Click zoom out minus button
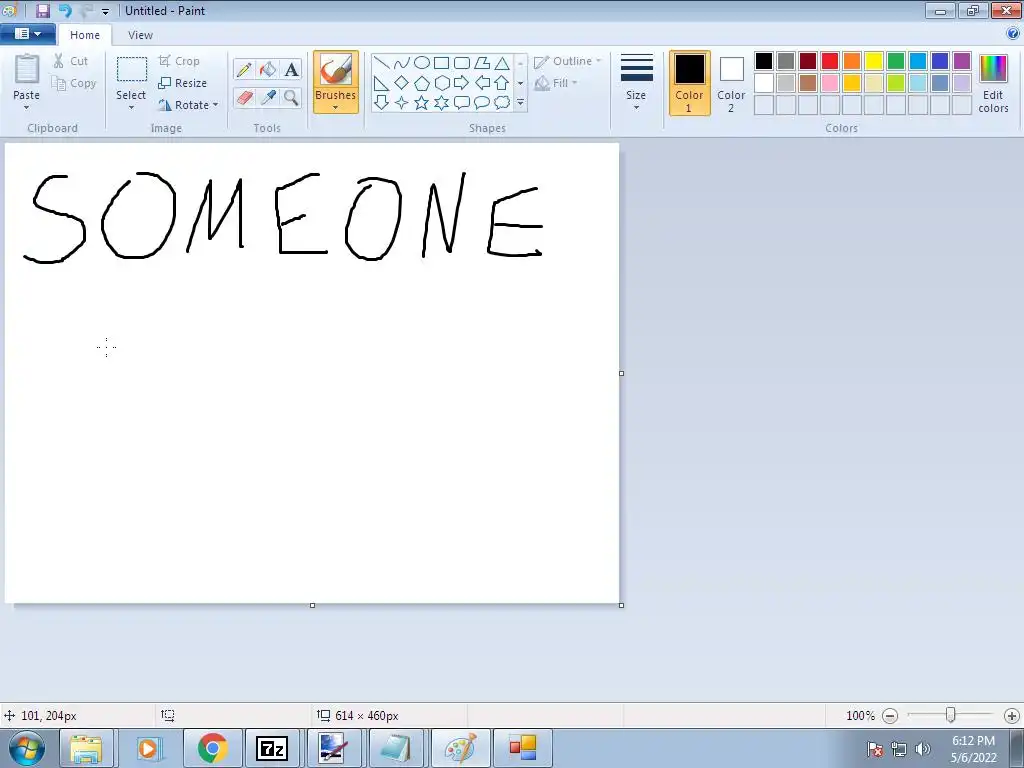The height and width of the screenshot is (768, 1024). click(889, 716)
